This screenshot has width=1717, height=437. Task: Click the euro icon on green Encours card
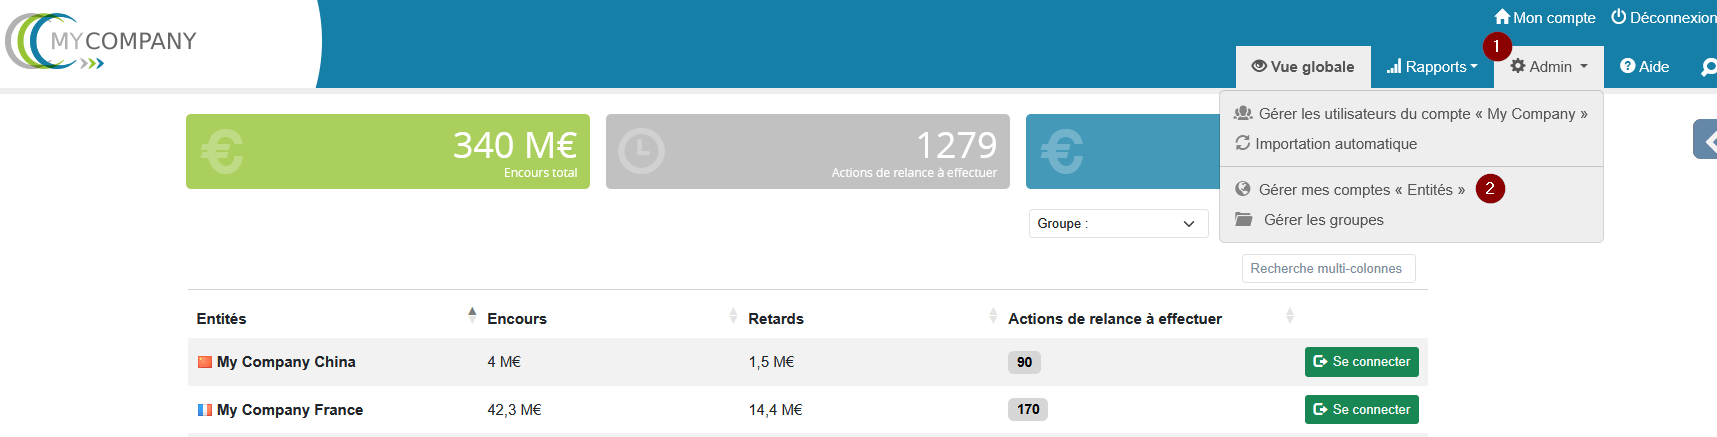222,152
